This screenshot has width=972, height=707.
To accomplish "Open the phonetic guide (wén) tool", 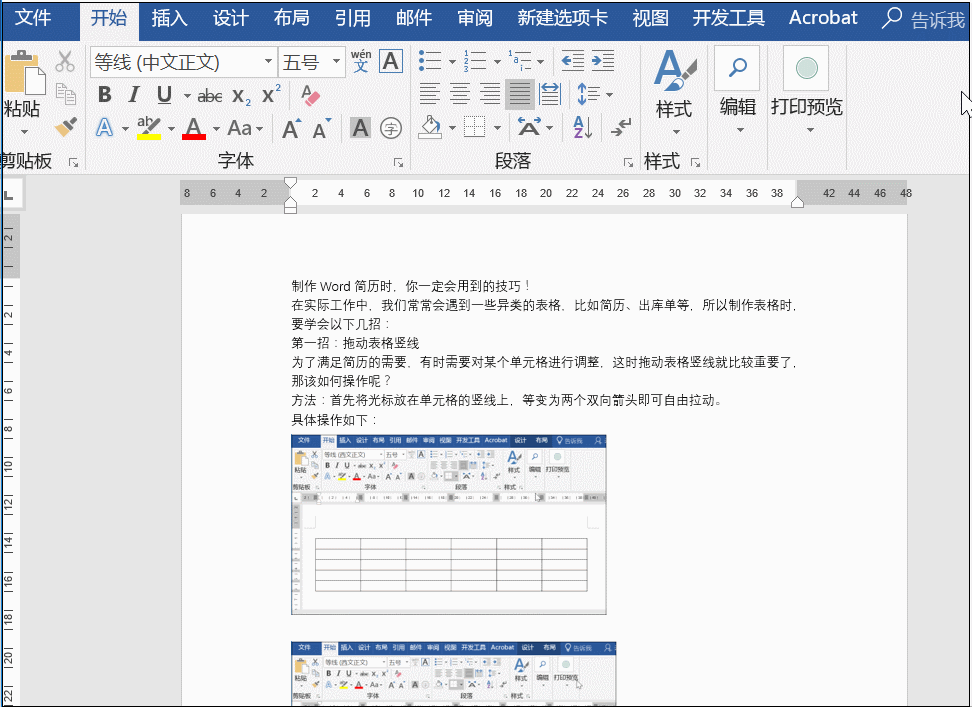I will pyautogui.click(x=361, y=61).
